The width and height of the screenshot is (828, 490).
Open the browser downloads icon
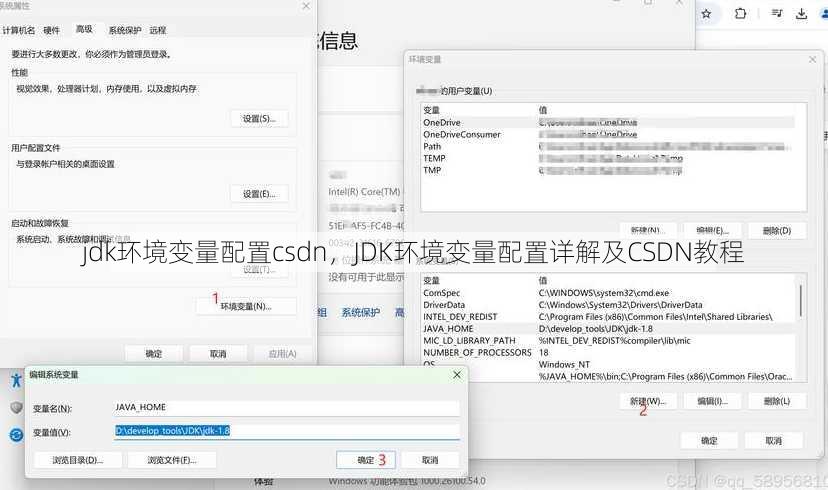[x=801, y=14]
